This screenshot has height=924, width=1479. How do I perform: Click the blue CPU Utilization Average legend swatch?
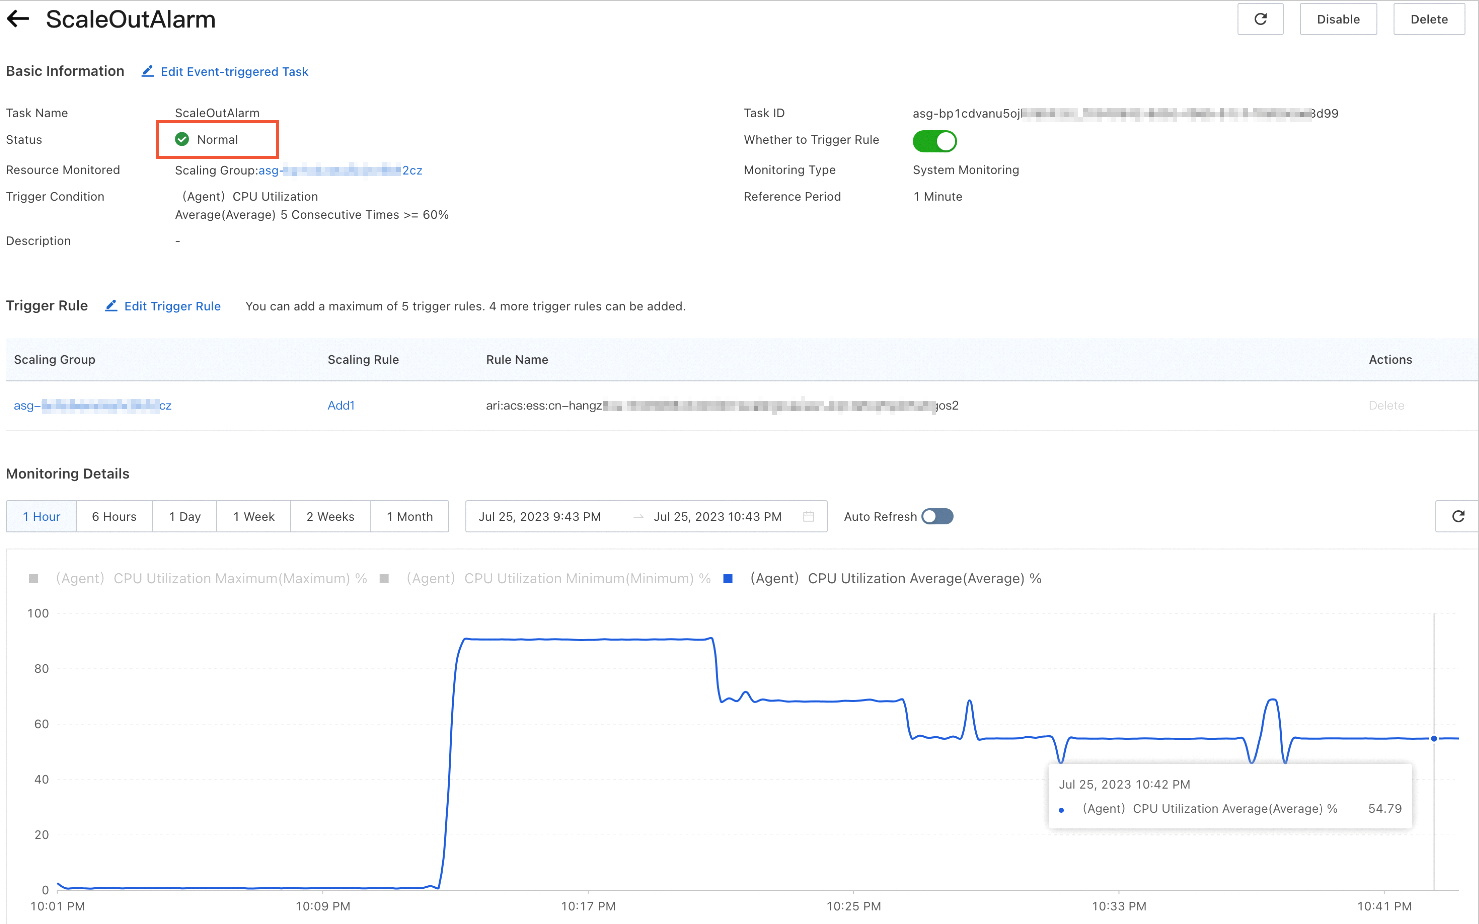728,578
